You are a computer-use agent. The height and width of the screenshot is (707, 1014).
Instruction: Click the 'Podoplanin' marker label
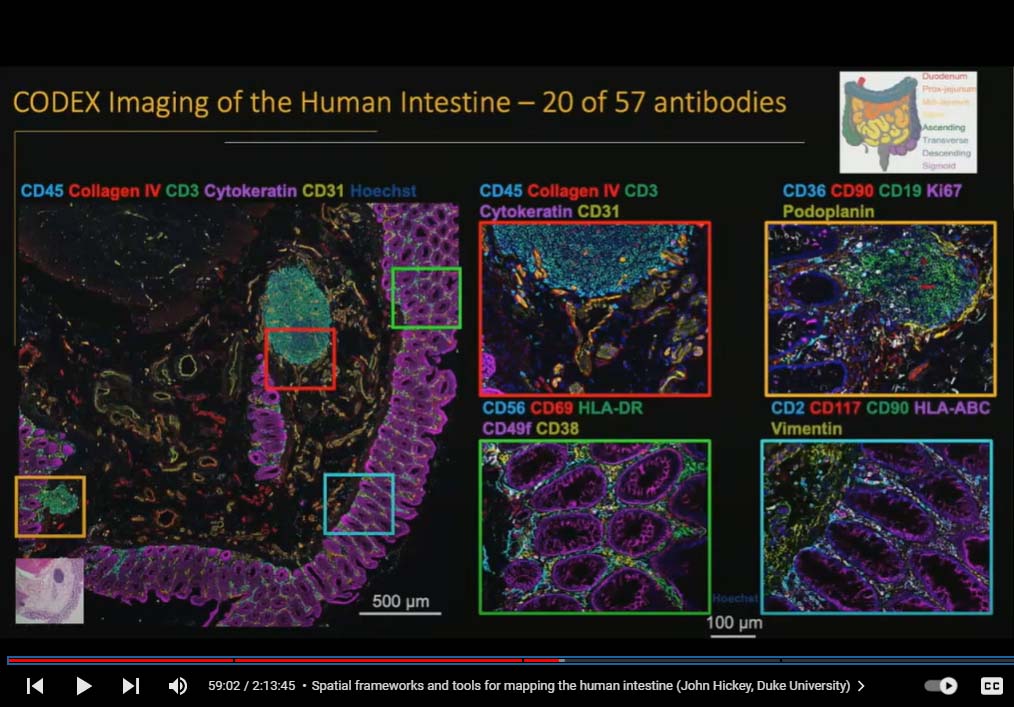[x=828, y=212]
